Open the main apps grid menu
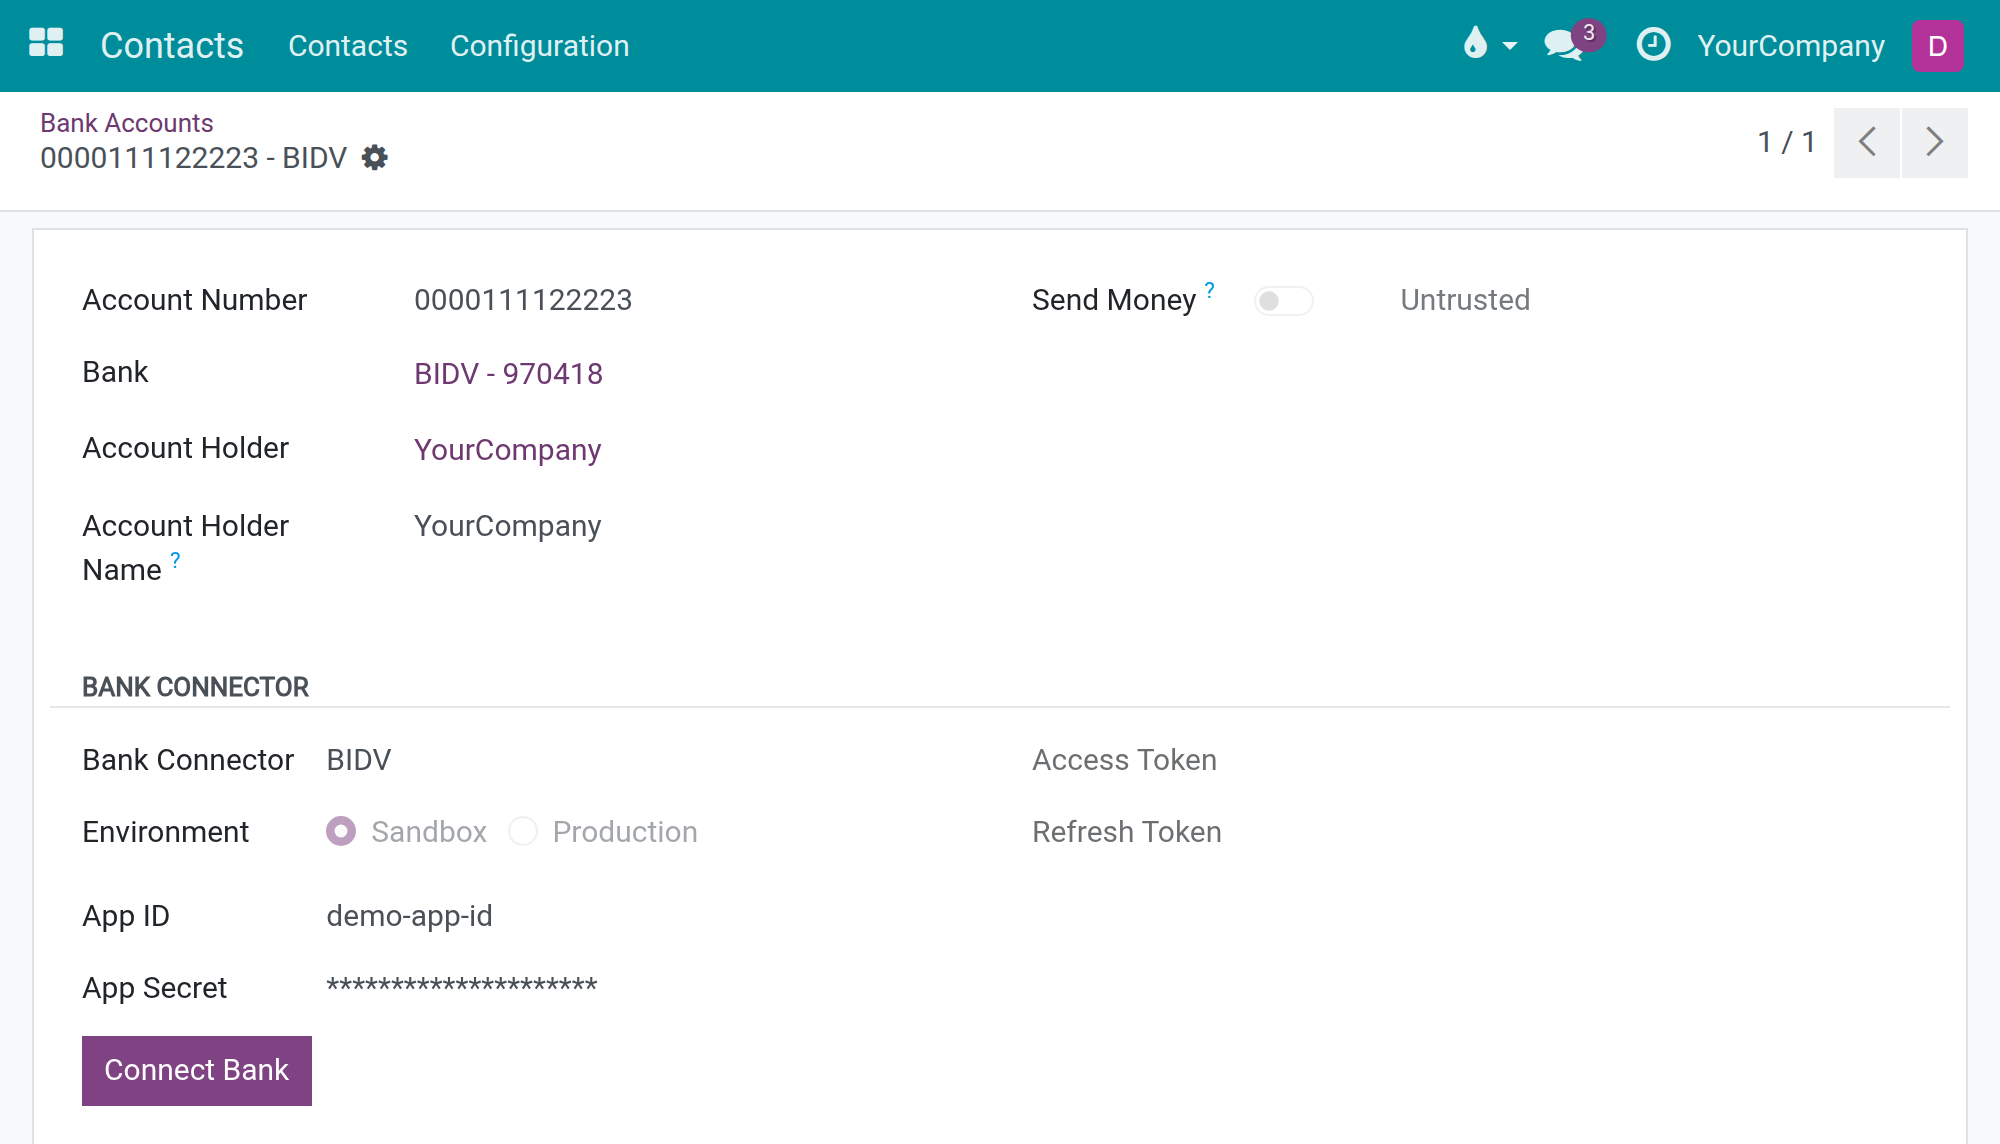This screenshot has width=2000, height=1144. pyautogui.click(x=46, y=44)
